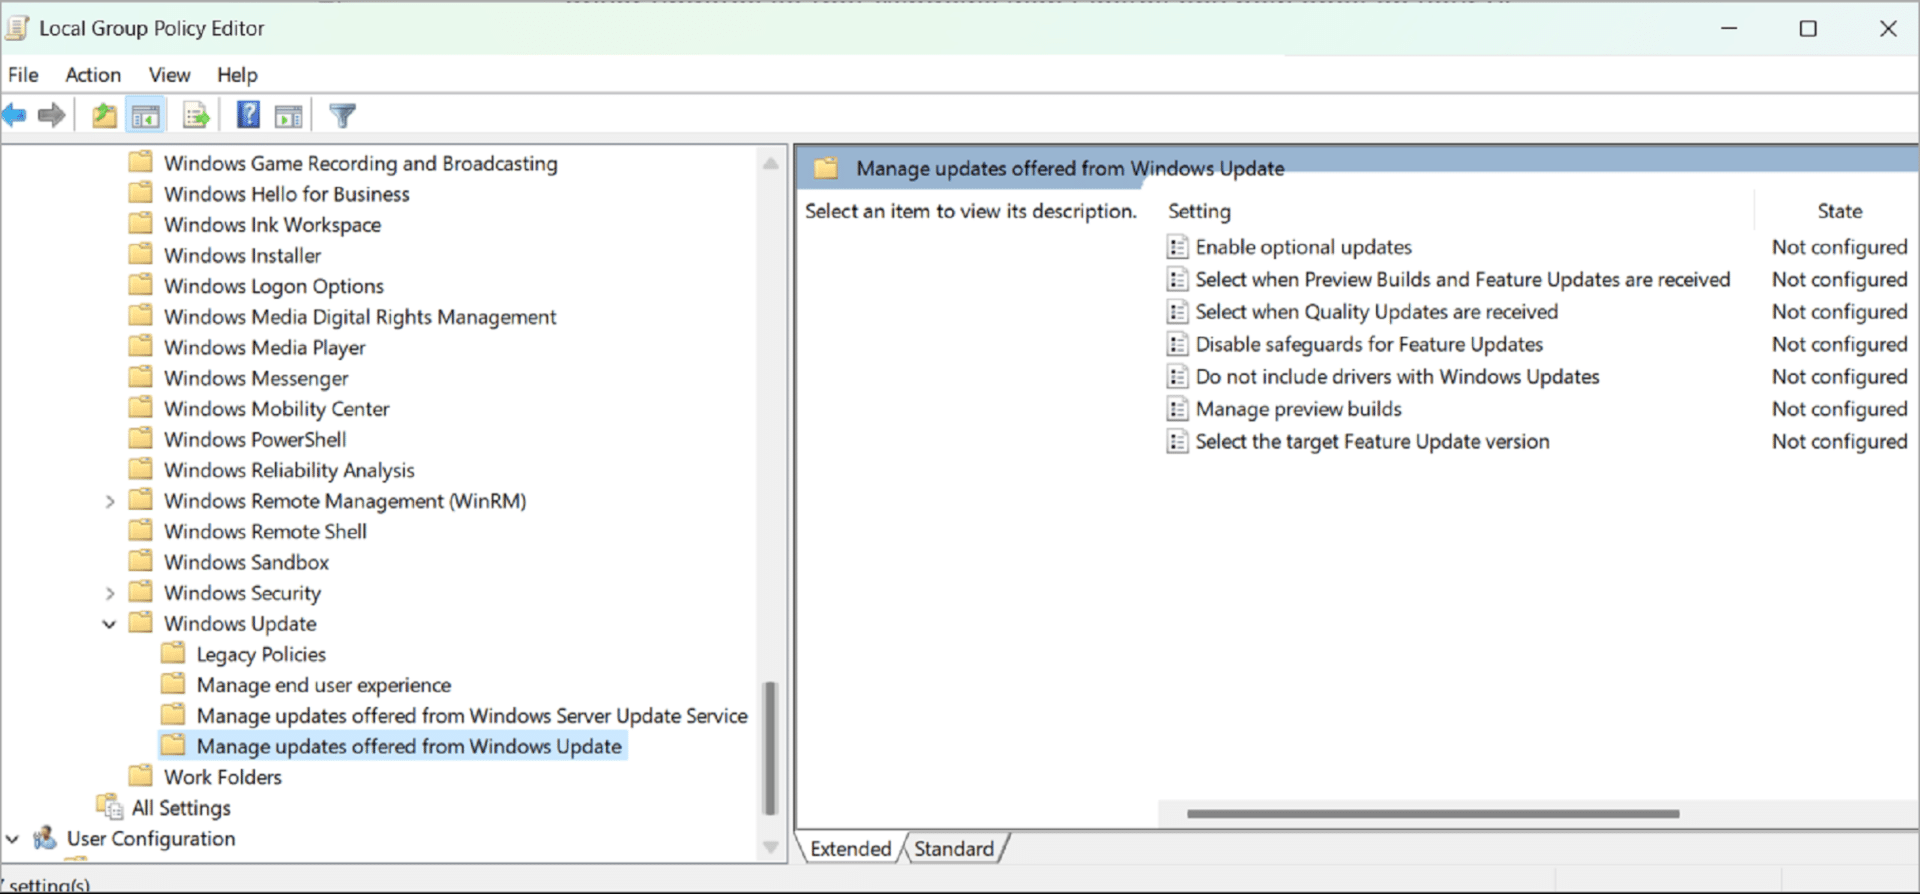Click folder icon beside Windows Sandbox

point(141,561)
